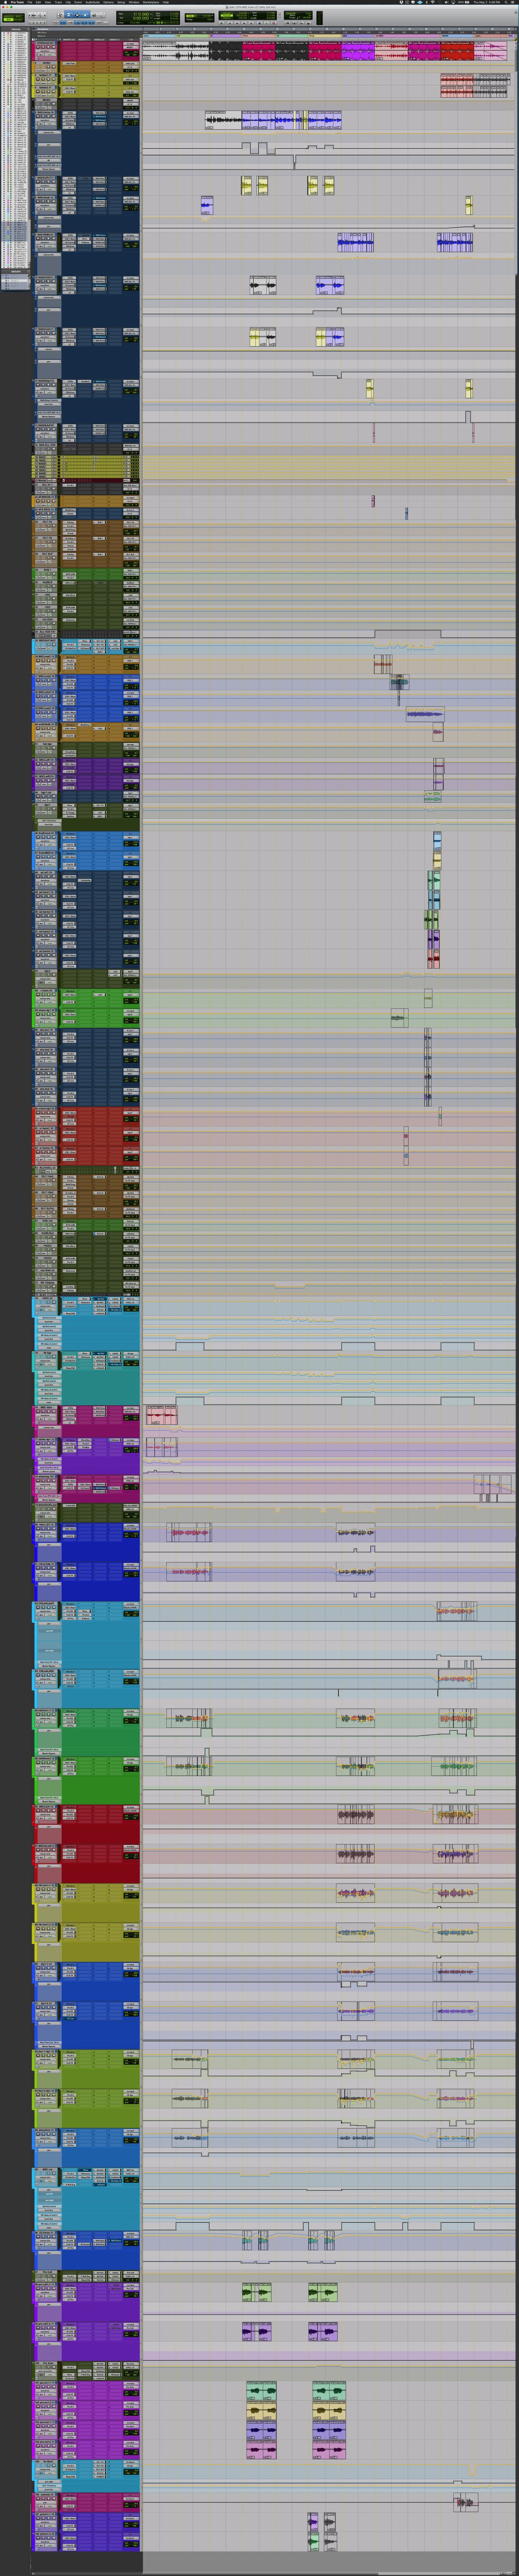This screenshot has width=519, height=2576.
Task: Open the Setup menu
Action: (121, 2)
